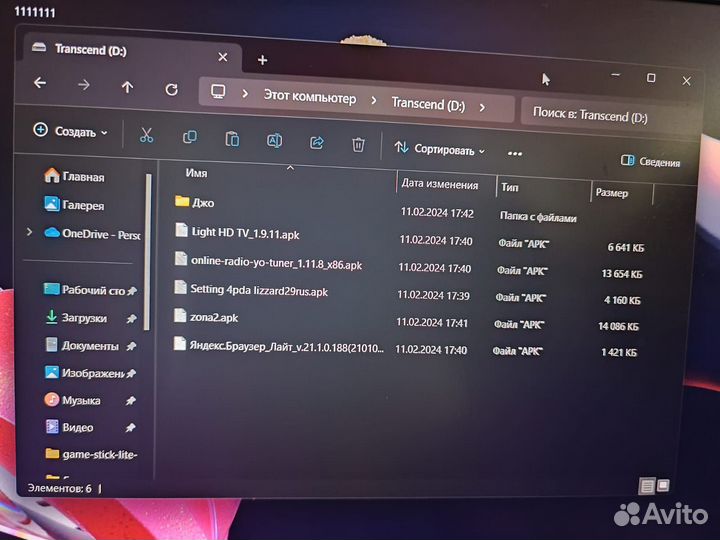This screenshot has width=720, height=540.
Task: Open a new tab with plus button
Action: pyautogui.click(x=262, y=60)
